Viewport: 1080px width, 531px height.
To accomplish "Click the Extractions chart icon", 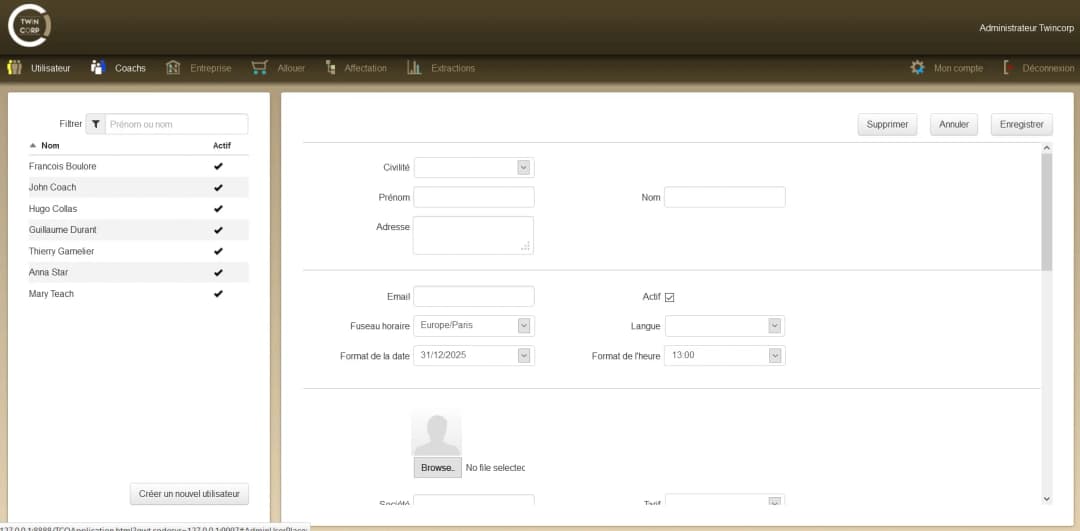I will coord(414,68).
